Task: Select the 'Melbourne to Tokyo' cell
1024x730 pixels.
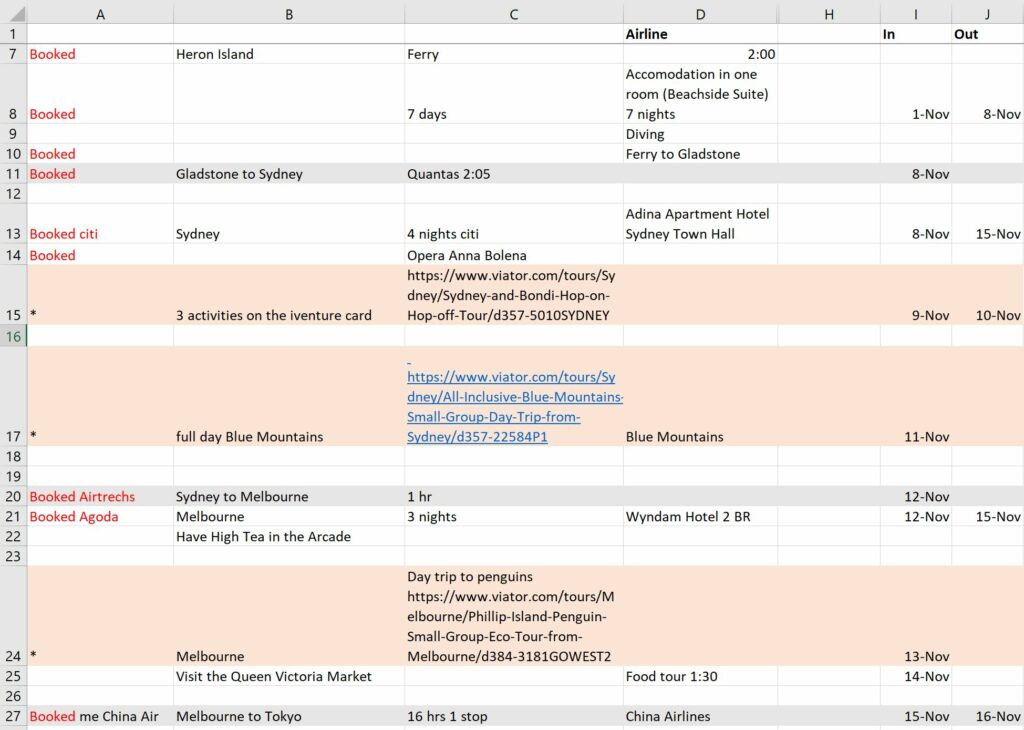Action: pos(289,716)
